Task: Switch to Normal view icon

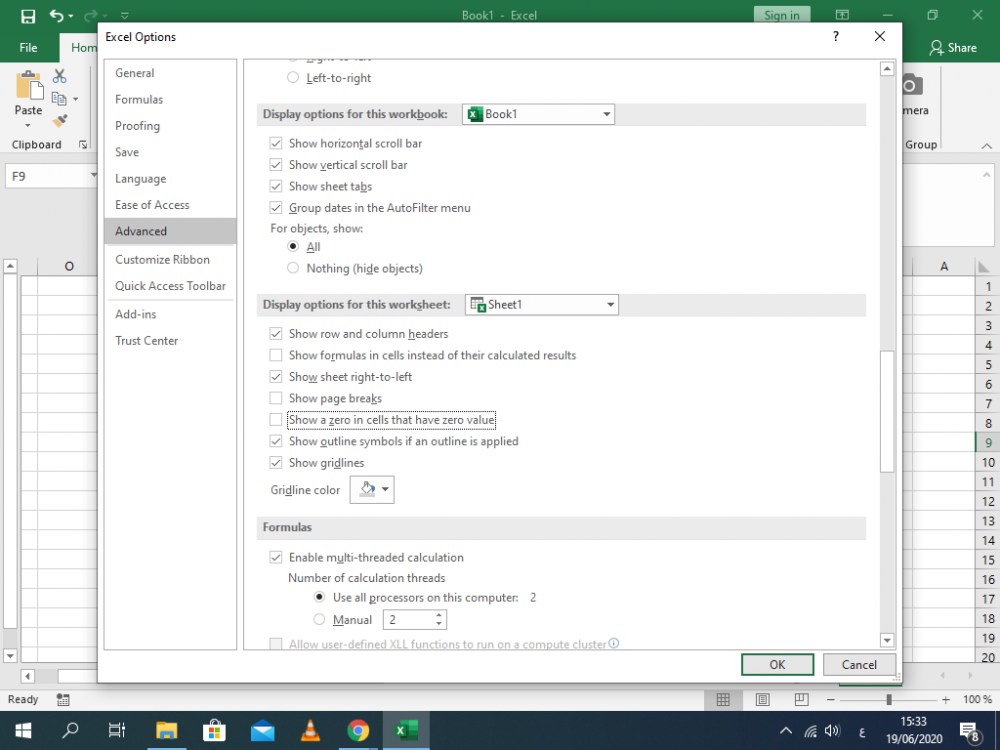Action: [x=723, y=700]
